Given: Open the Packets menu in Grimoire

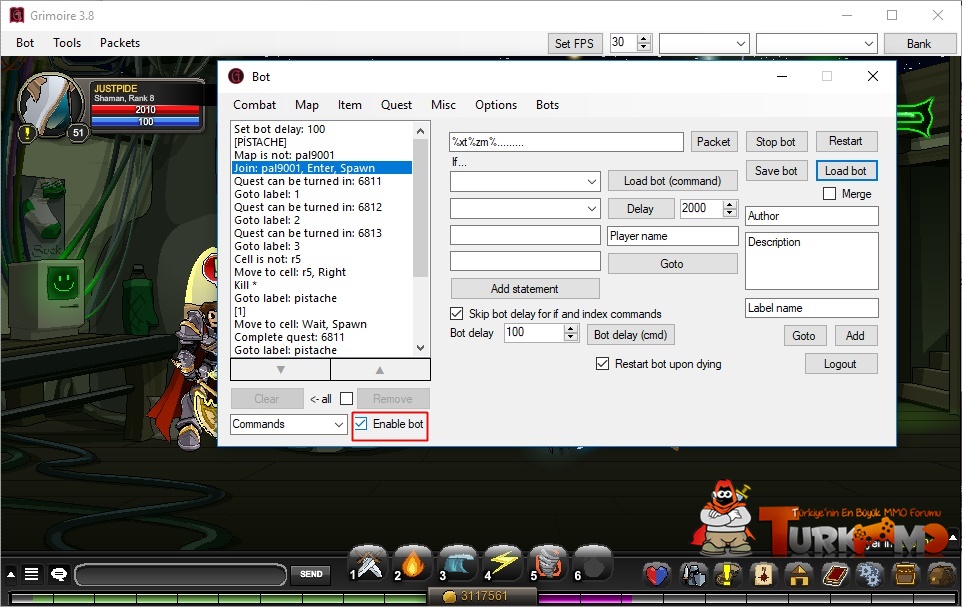Looking at the screenshot, I should pos(120,43).
